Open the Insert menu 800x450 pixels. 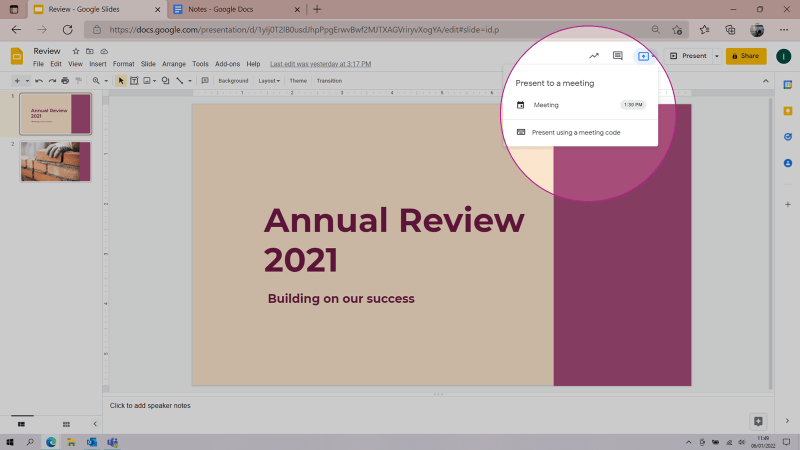click(x=97, y=64)
